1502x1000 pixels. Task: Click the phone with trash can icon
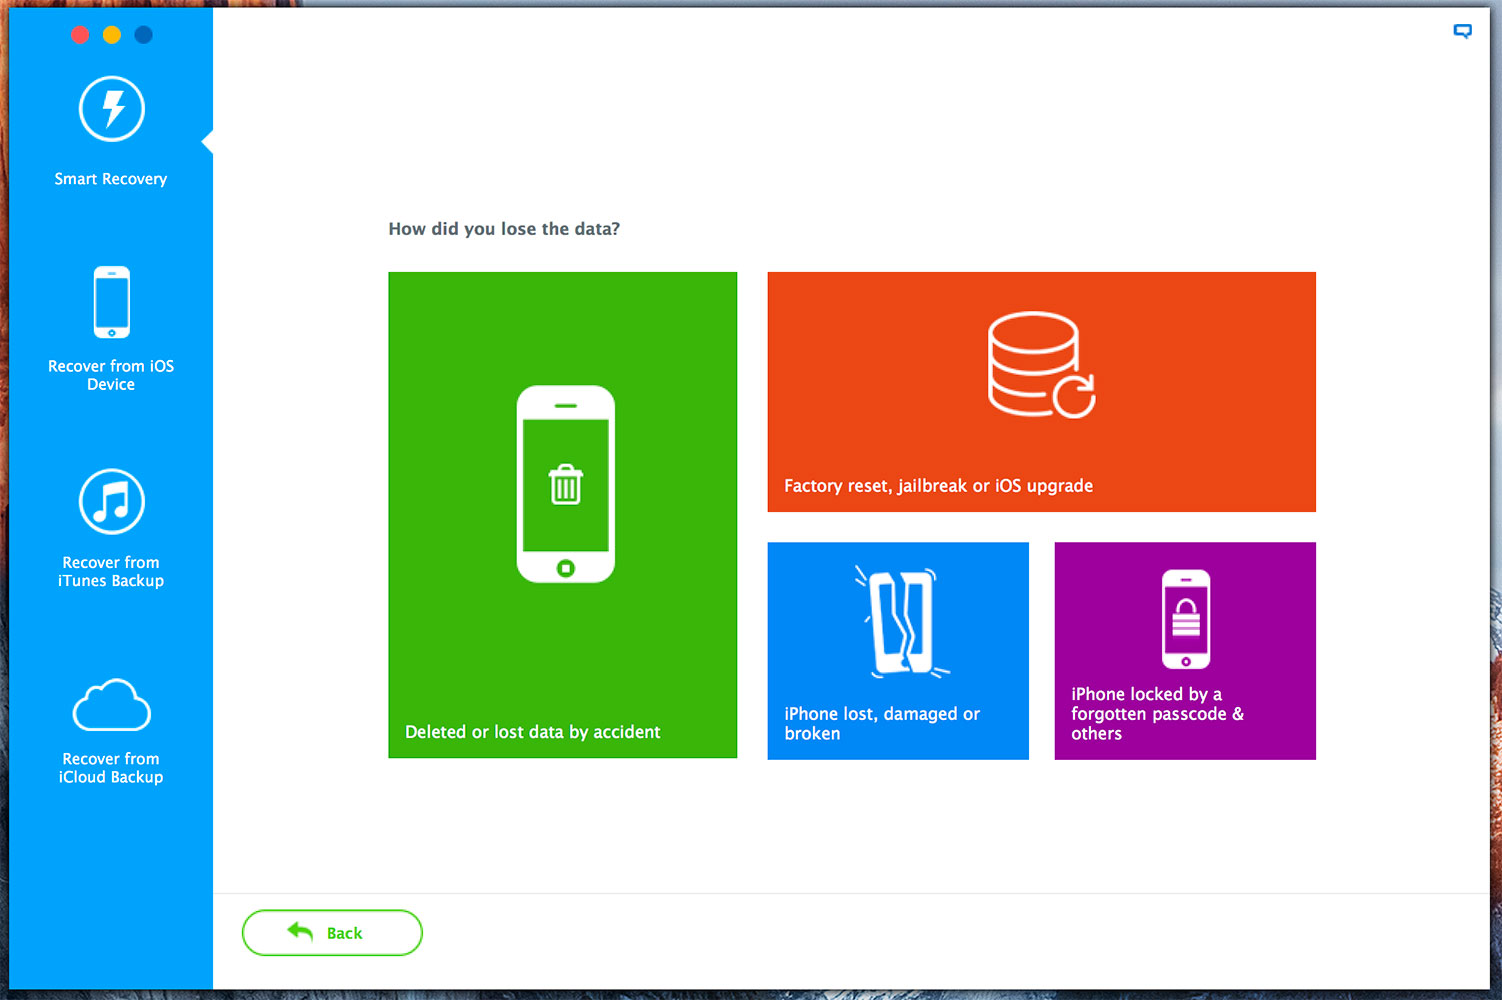tap(566, 484)
